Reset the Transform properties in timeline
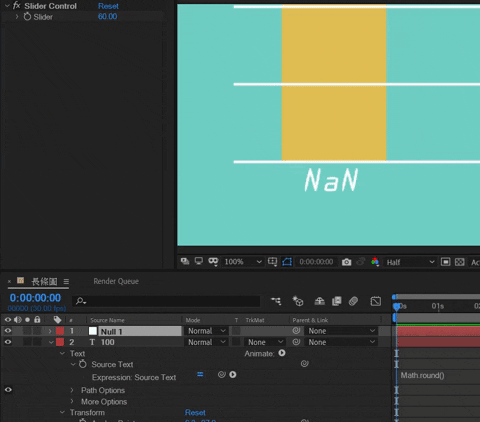 tap(195, 413)
